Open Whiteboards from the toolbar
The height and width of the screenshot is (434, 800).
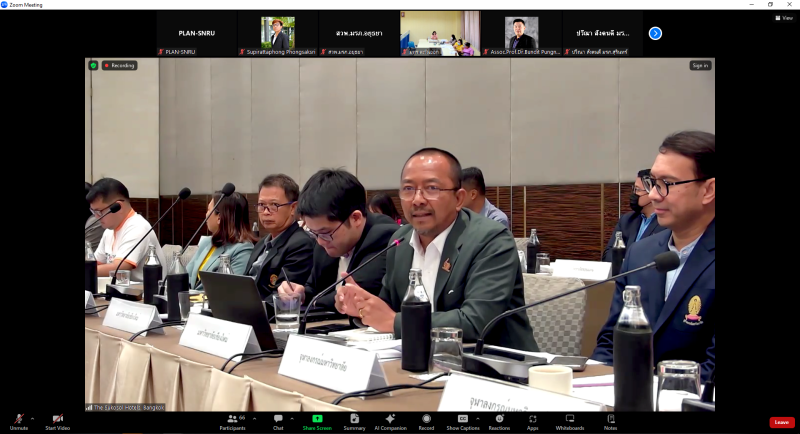click(x=570, y=422)
